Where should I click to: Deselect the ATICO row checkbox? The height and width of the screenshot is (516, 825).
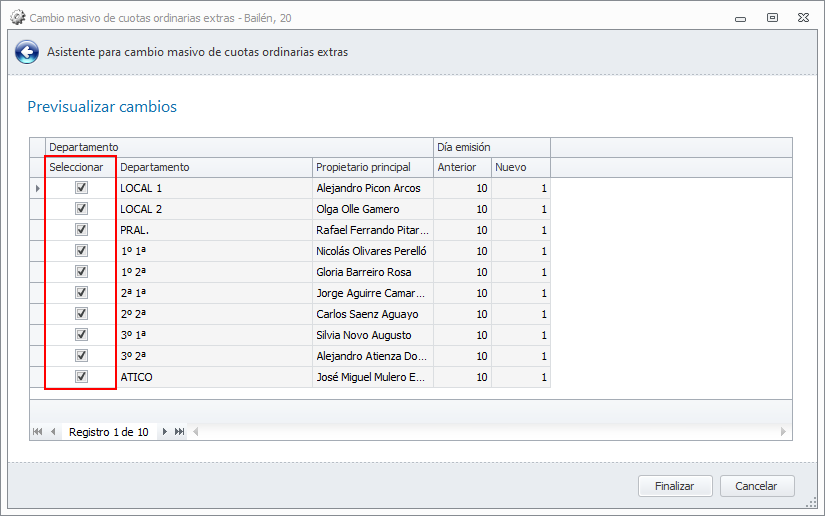[x=81, y=377]
